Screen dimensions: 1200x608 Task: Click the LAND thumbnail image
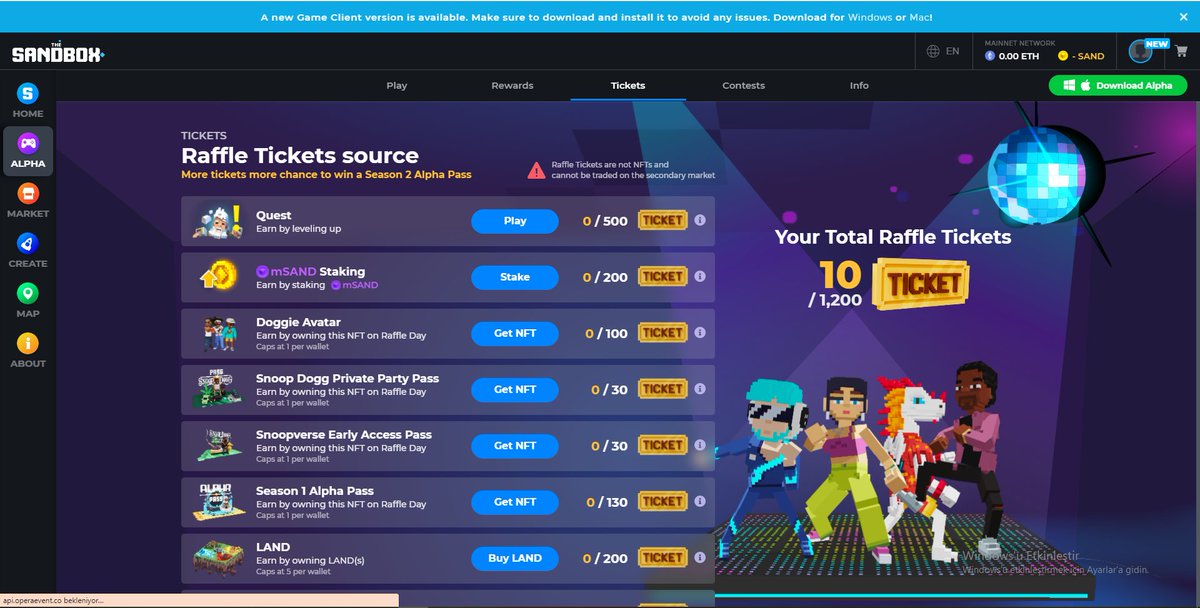tap(218, 558)
